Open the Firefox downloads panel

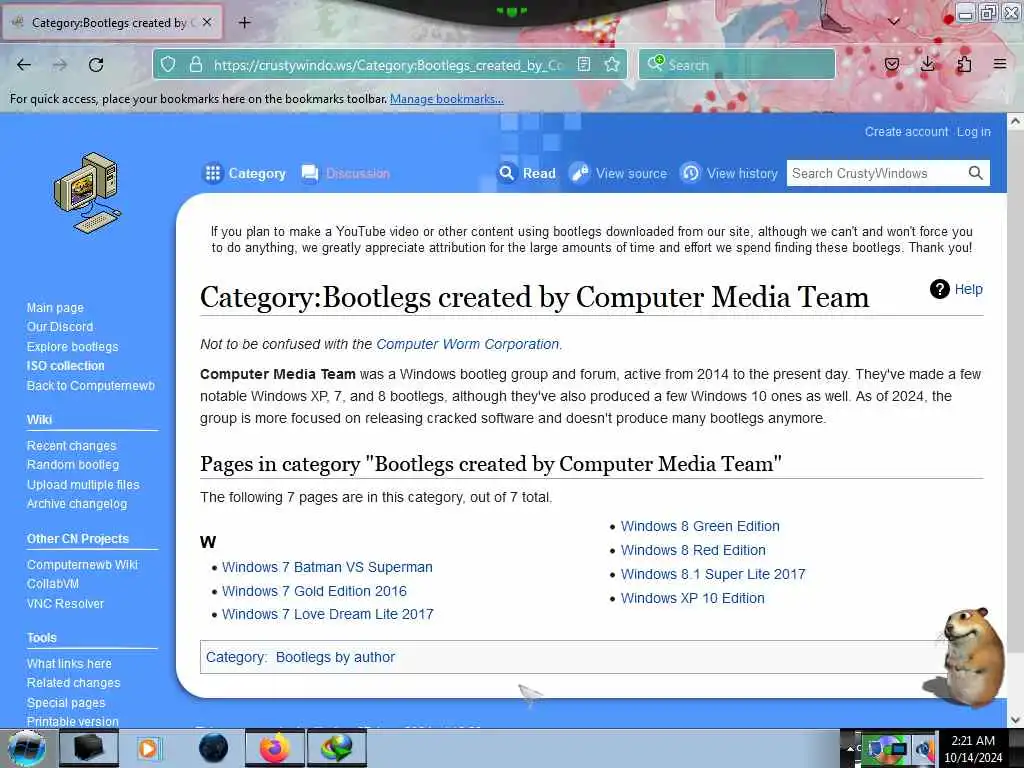pos(928,64)
